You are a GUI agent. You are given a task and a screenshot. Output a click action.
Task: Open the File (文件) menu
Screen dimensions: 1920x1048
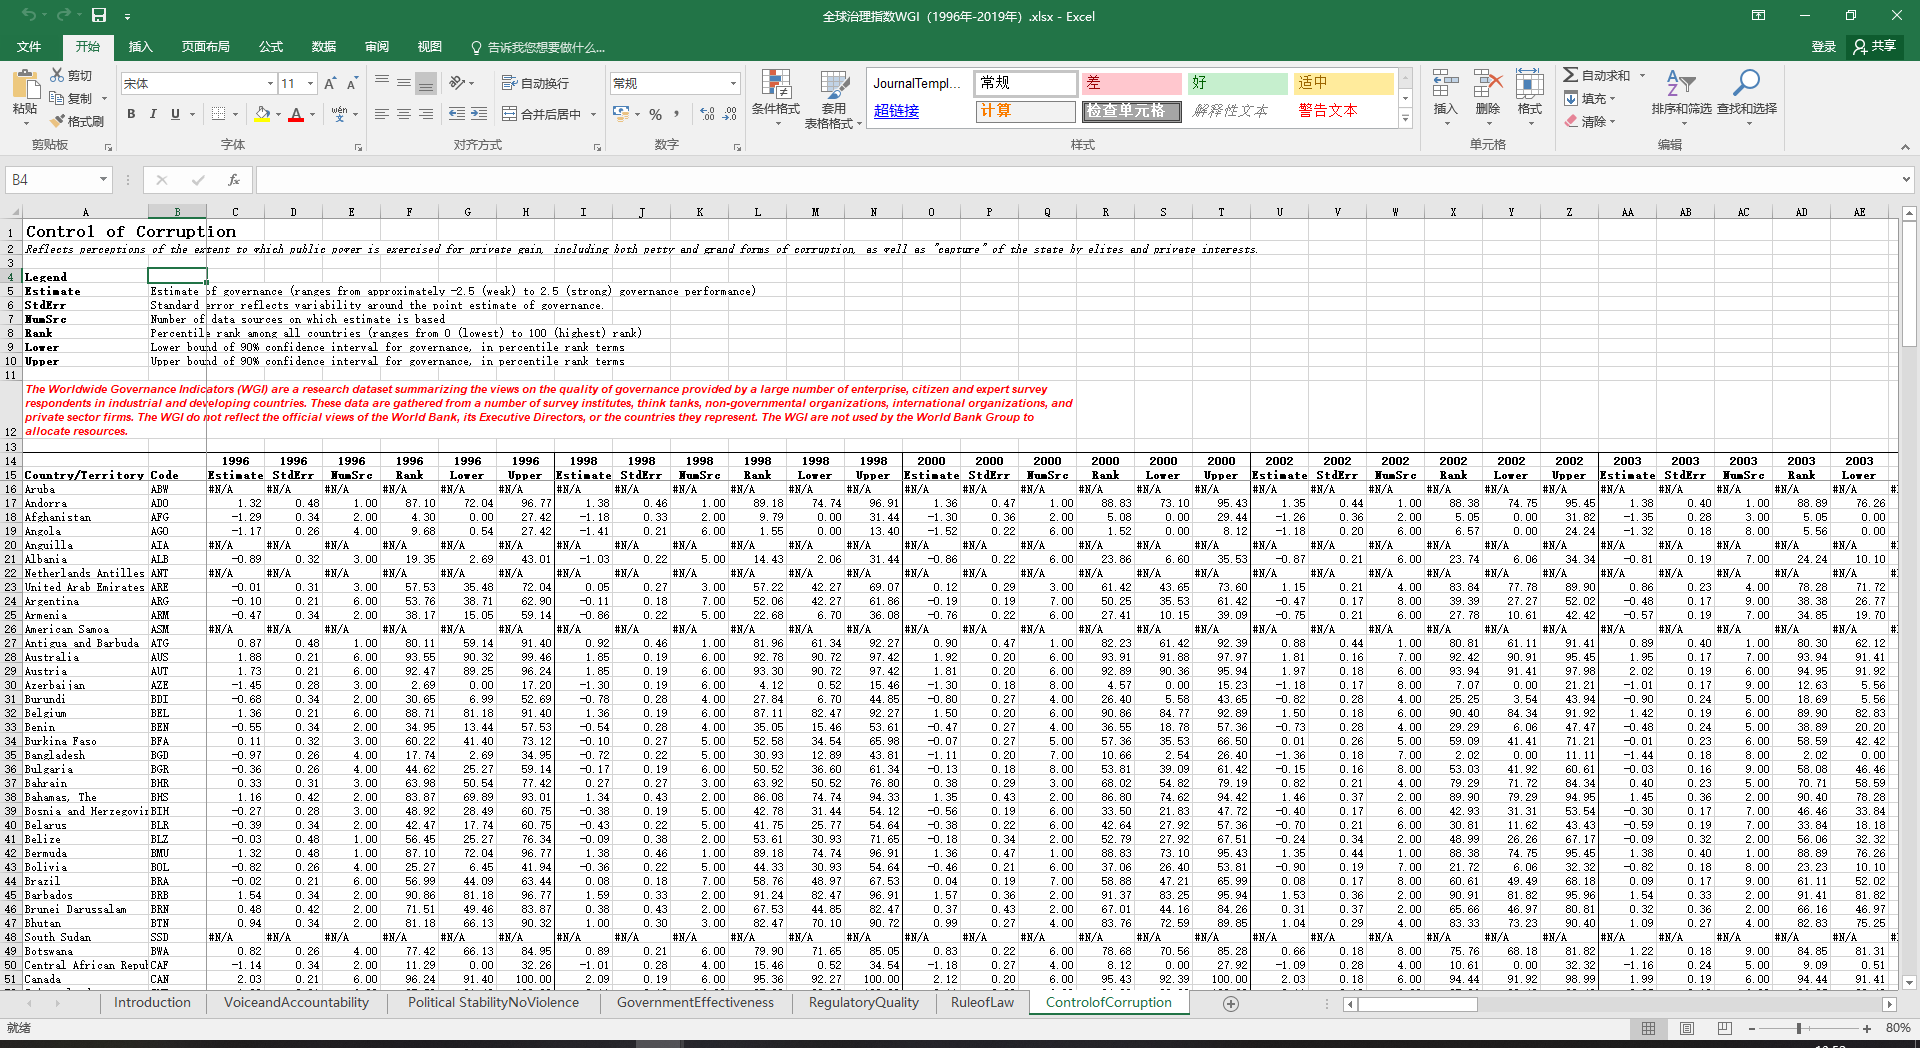coord(29,46)
